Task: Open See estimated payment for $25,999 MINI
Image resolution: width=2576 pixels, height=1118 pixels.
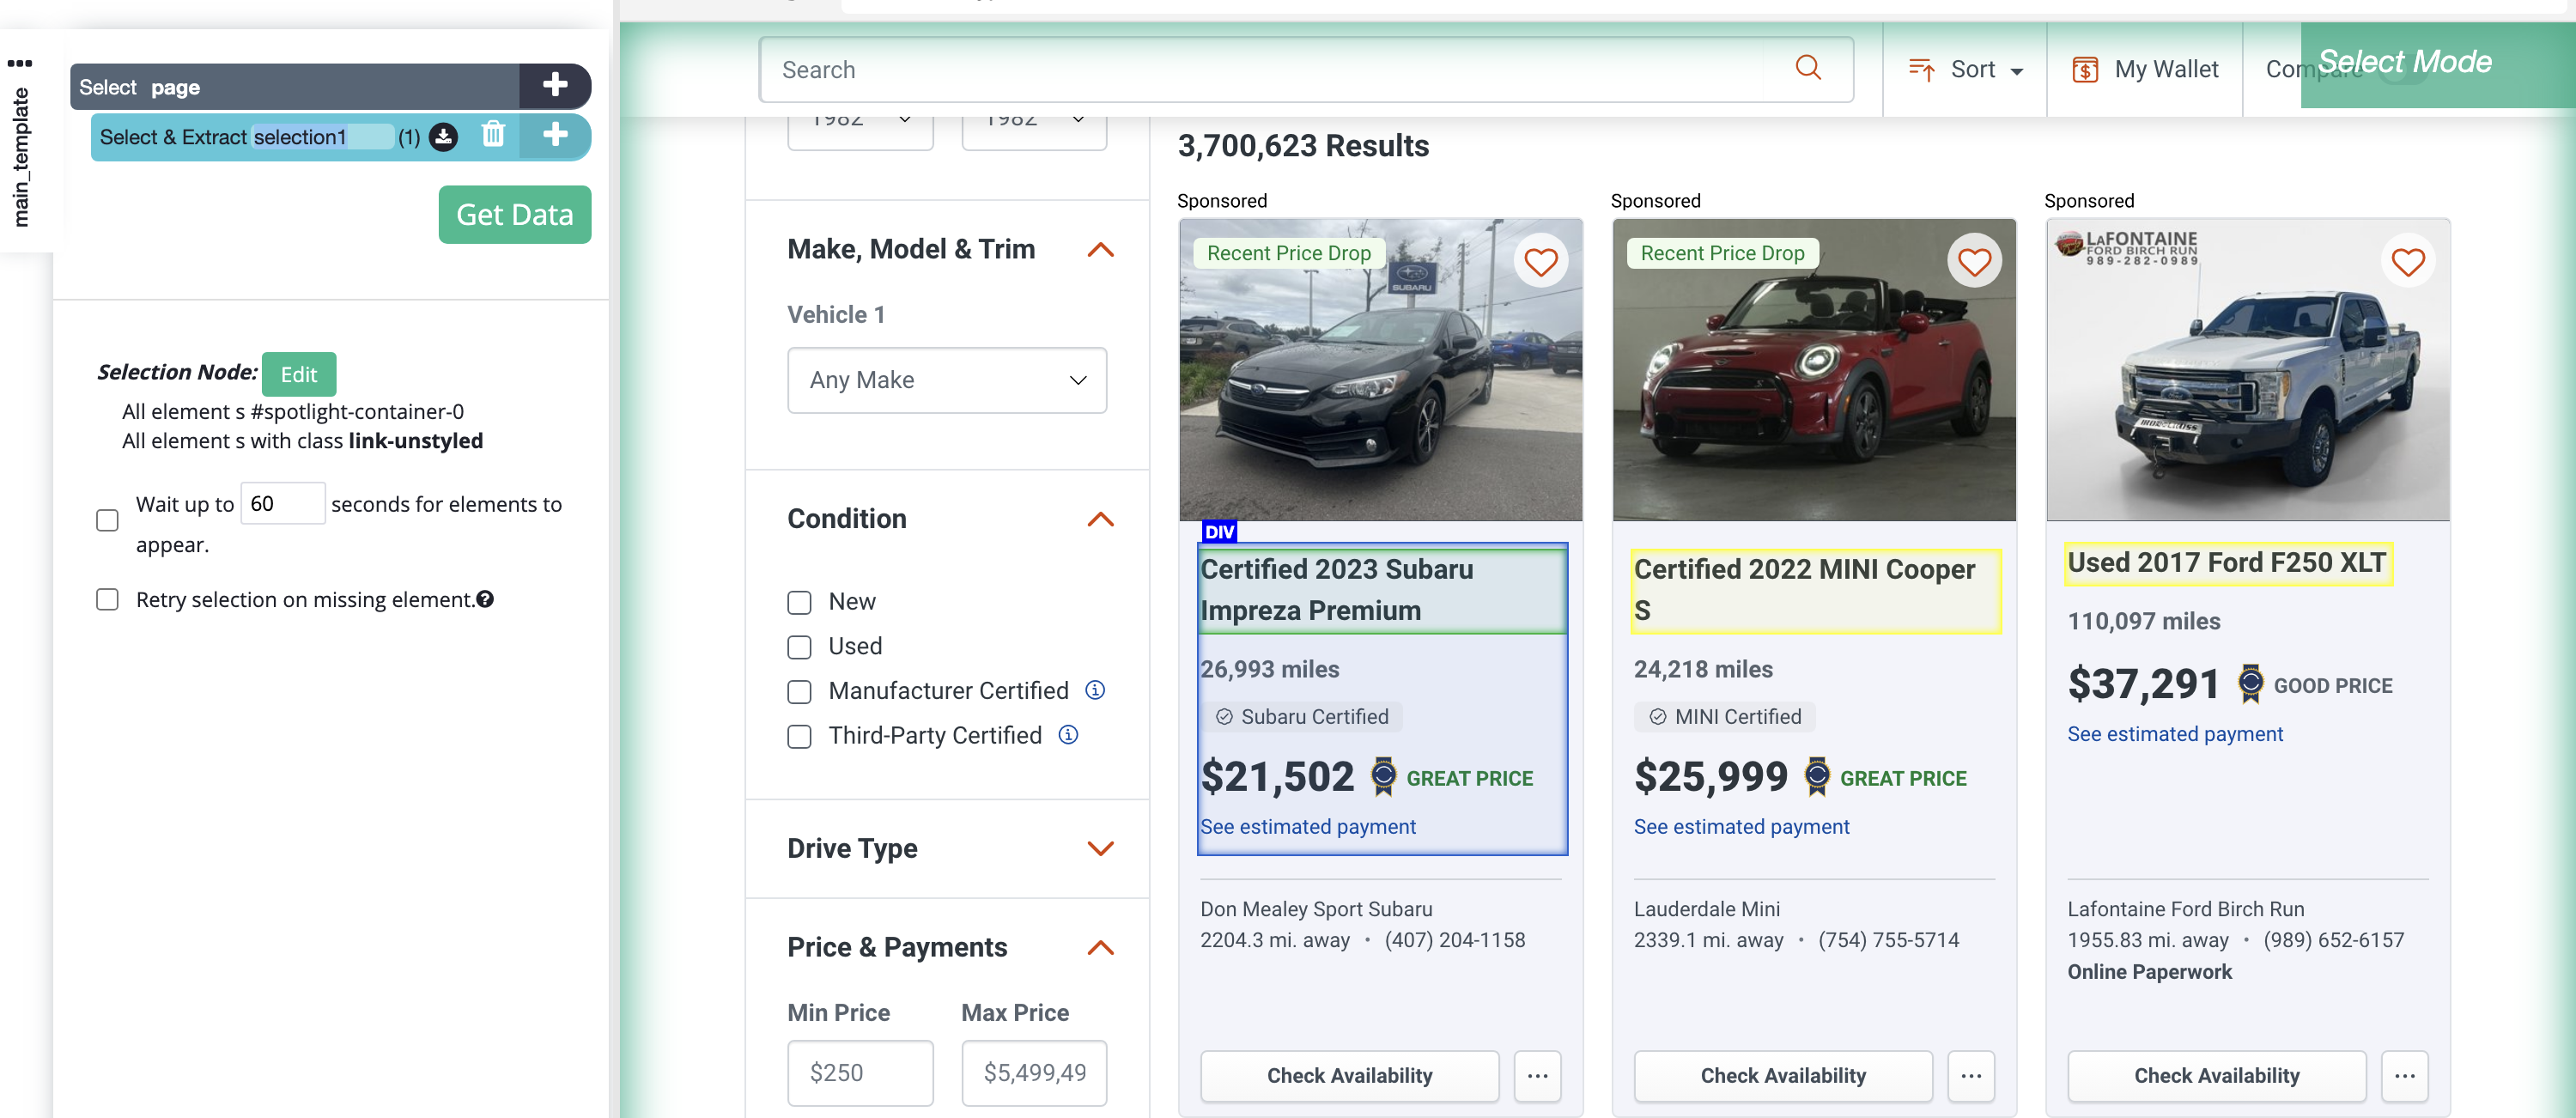Action: coord(1741,826)
